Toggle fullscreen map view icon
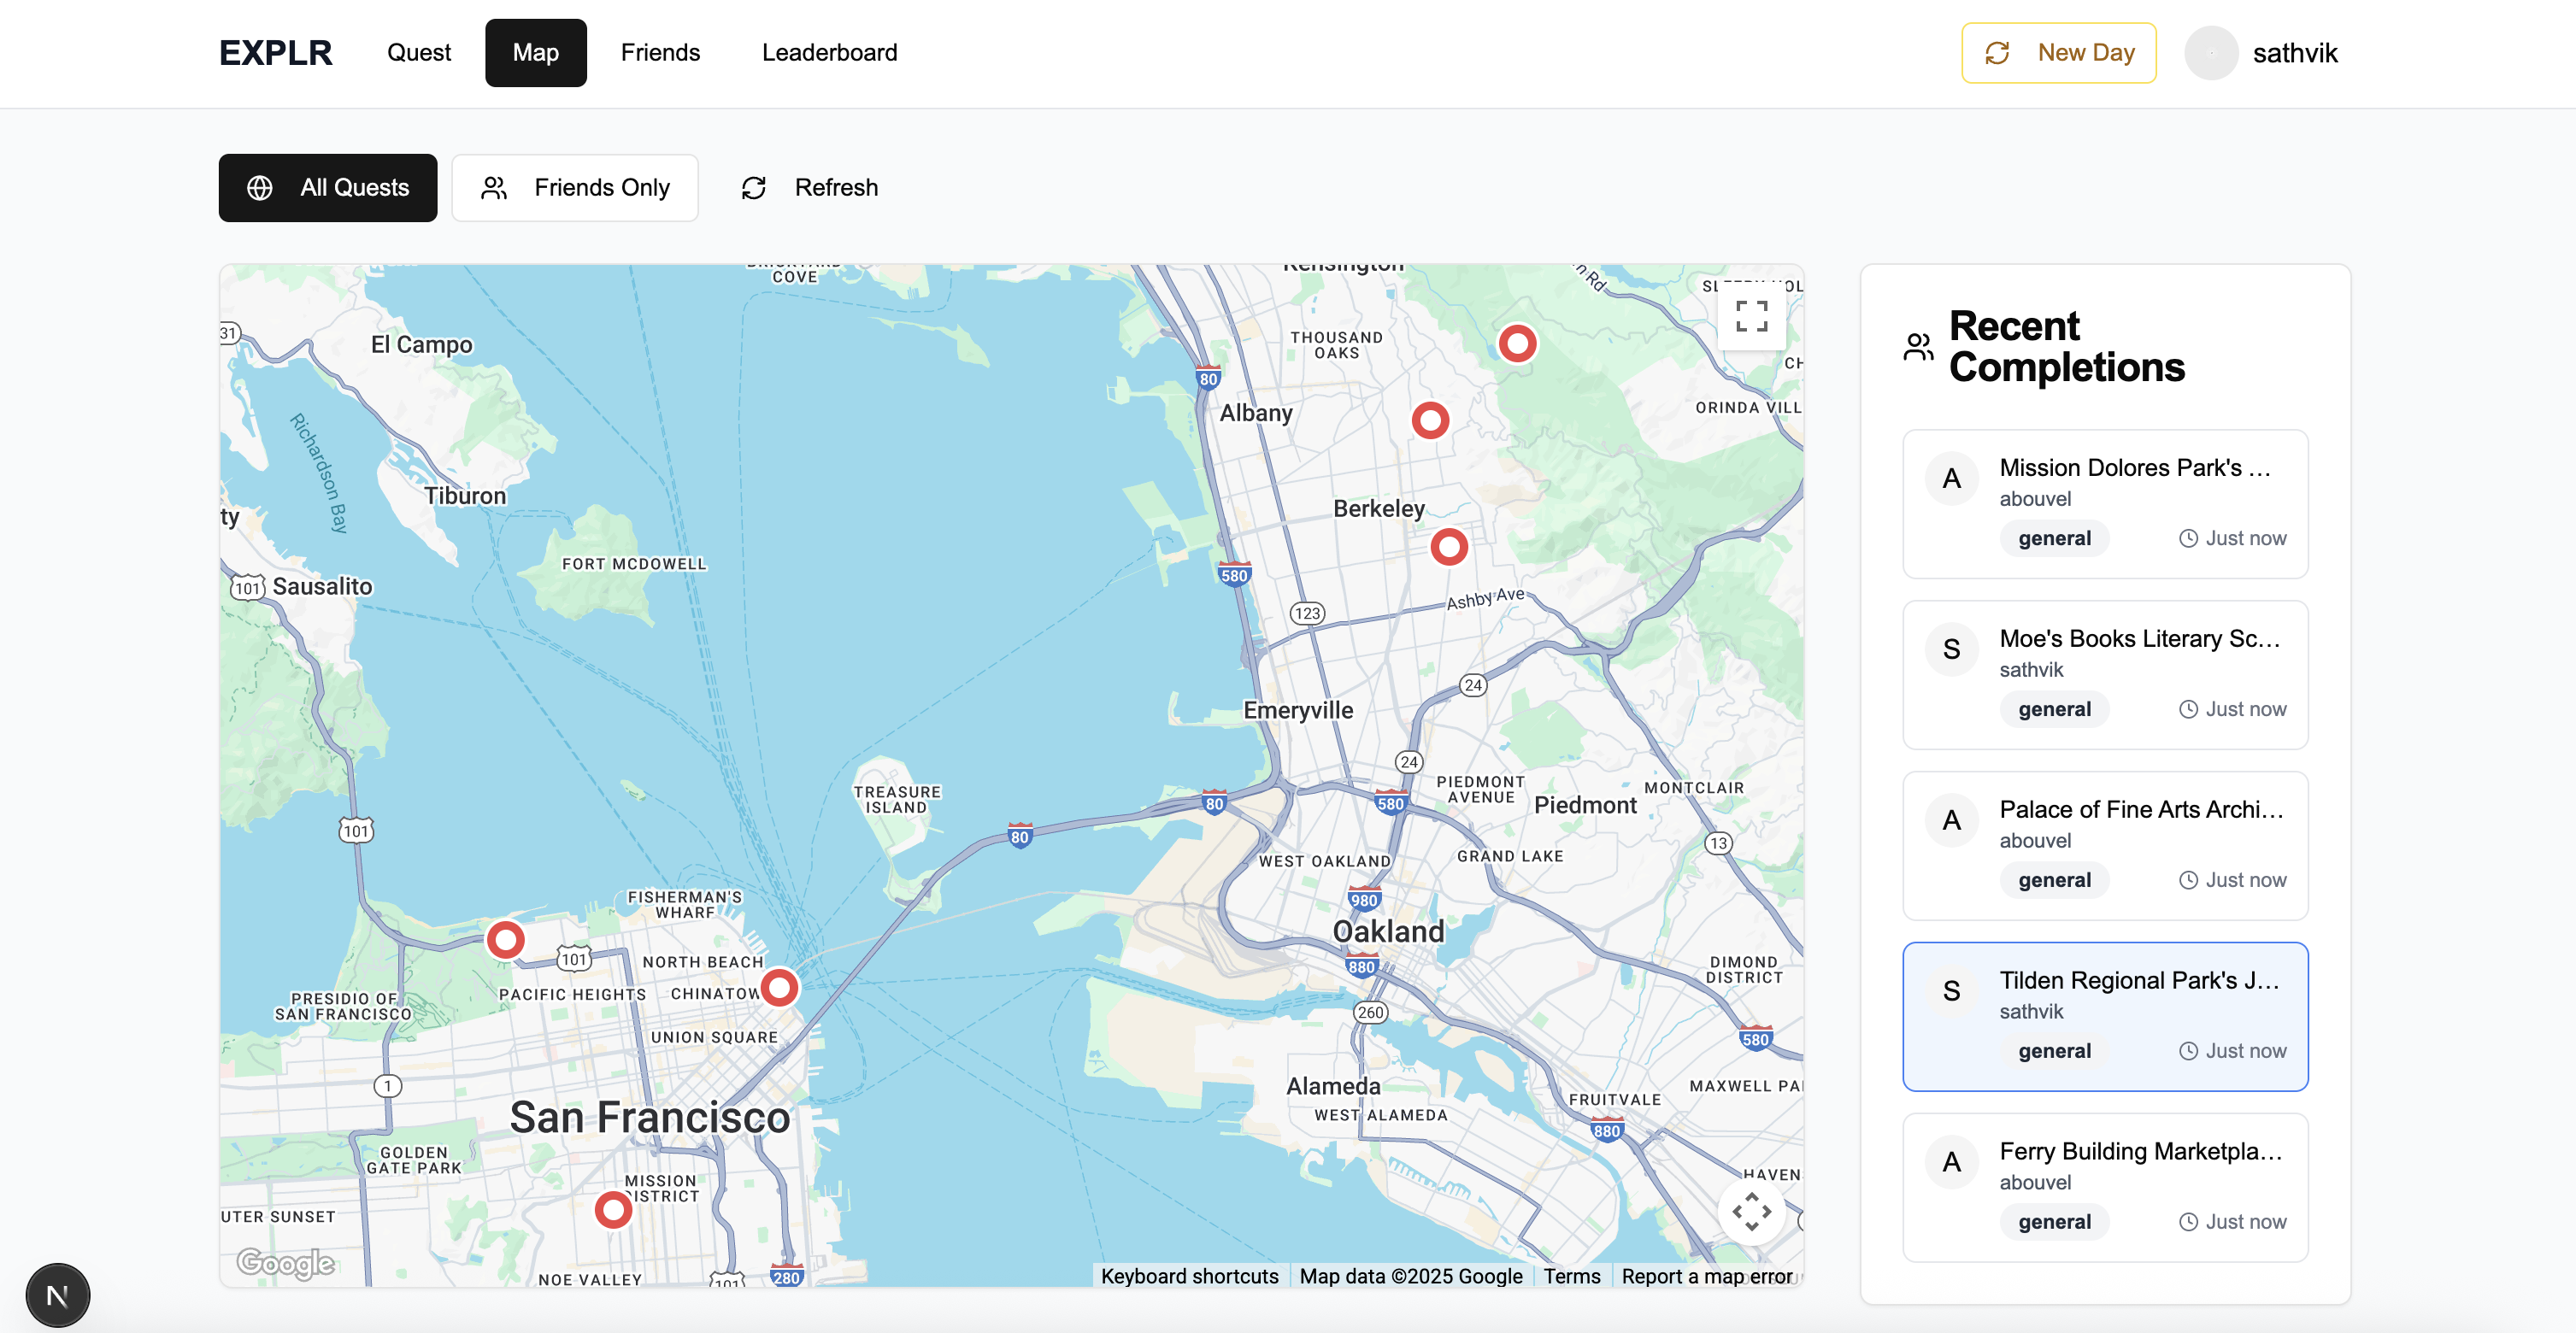Viewport: 2576px width, 1333px height. [x=1751, y=316]
